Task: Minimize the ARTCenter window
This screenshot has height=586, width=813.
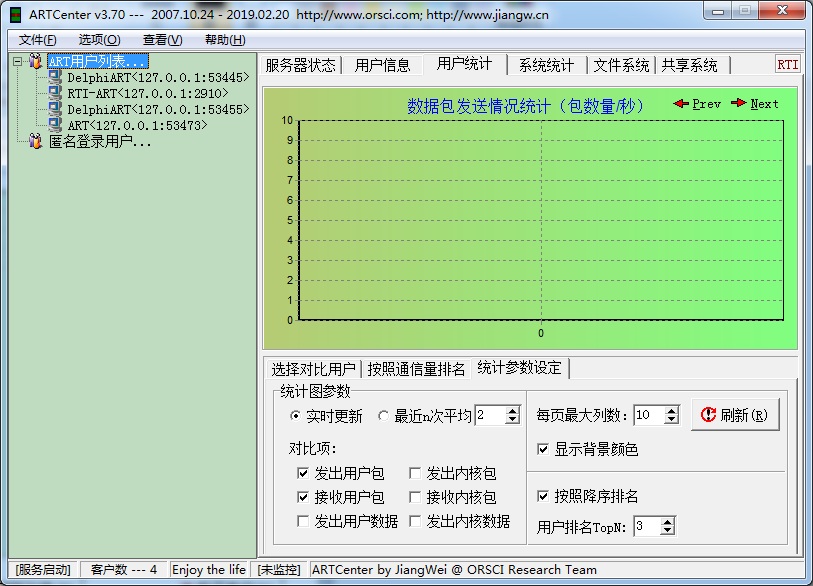Action: click(718, 11)
